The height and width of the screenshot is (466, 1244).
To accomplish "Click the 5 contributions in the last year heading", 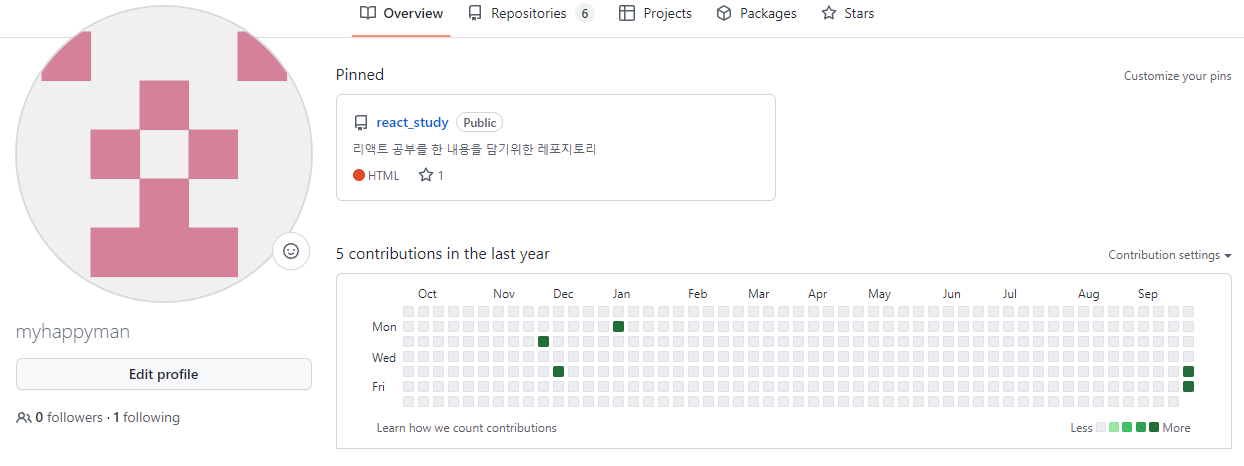I will pyautogui.click(x=443, y=254).
